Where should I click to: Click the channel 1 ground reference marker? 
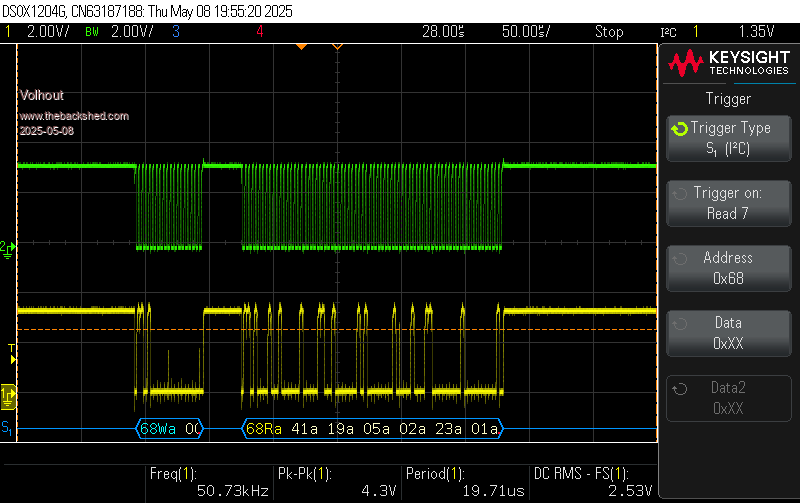click(x=9, y=396)
